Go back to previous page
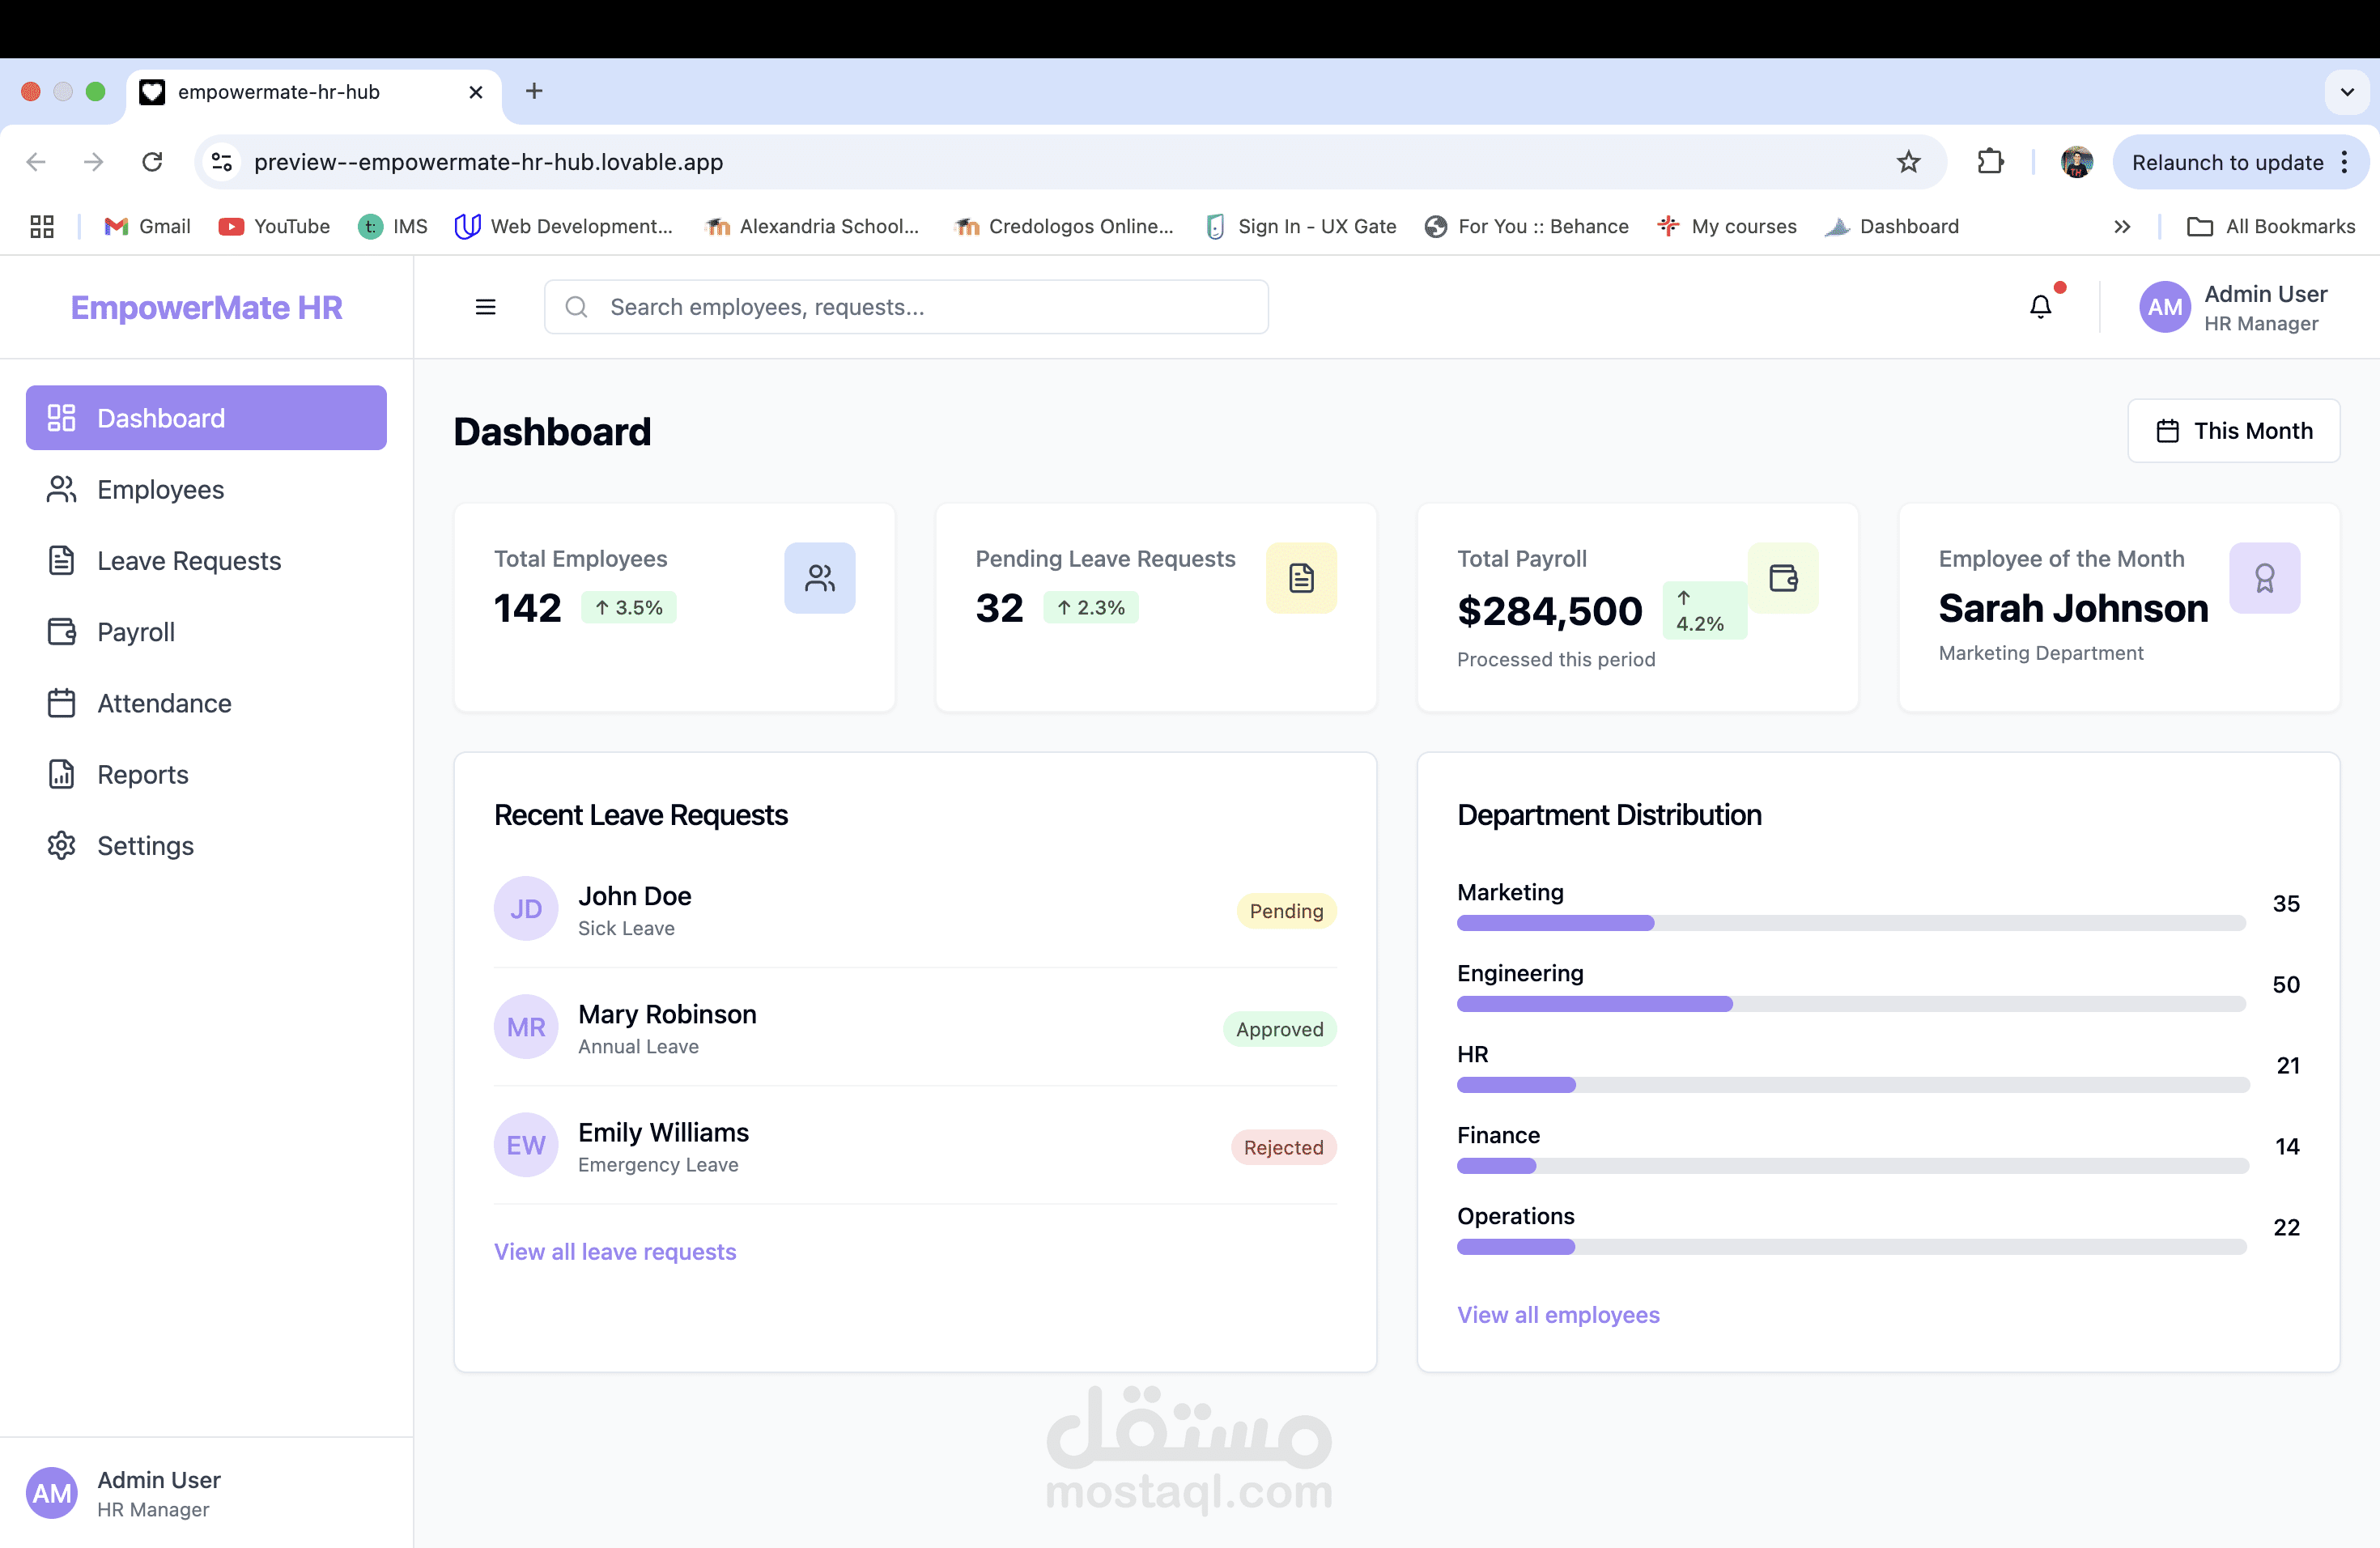2380x1548 pixels. click(x=36, y=162)
